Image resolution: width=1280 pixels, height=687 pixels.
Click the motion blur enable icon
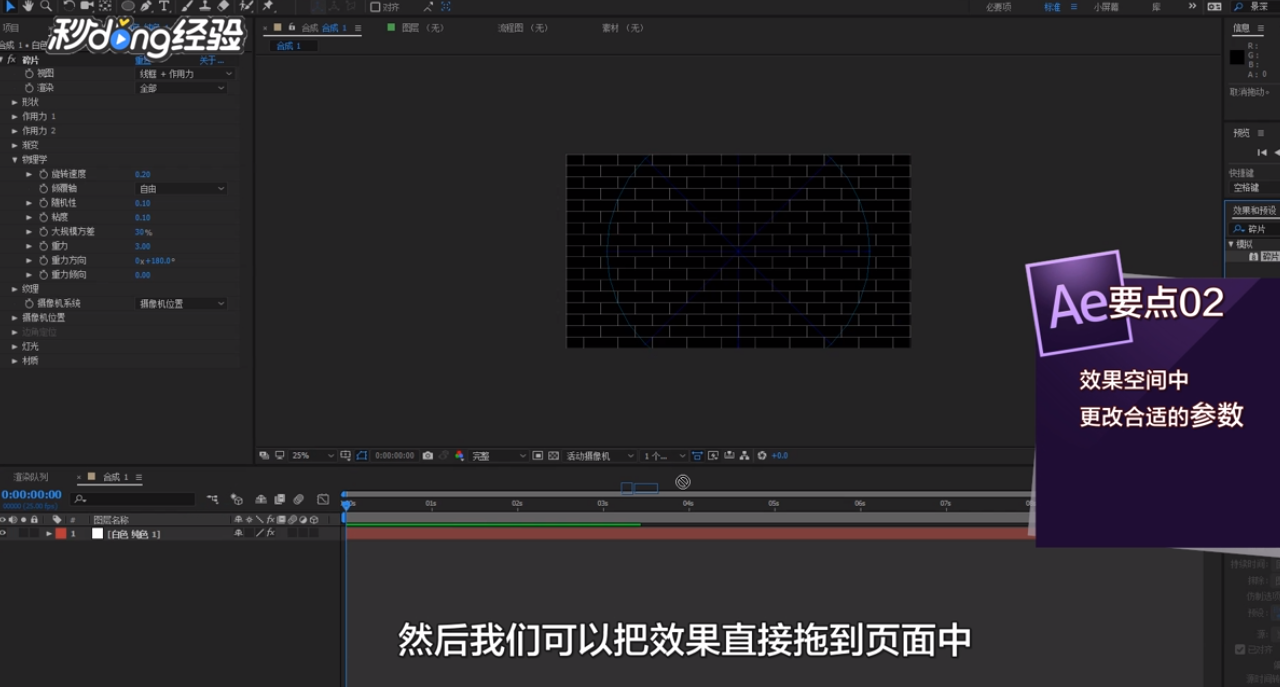coord(298,499)
